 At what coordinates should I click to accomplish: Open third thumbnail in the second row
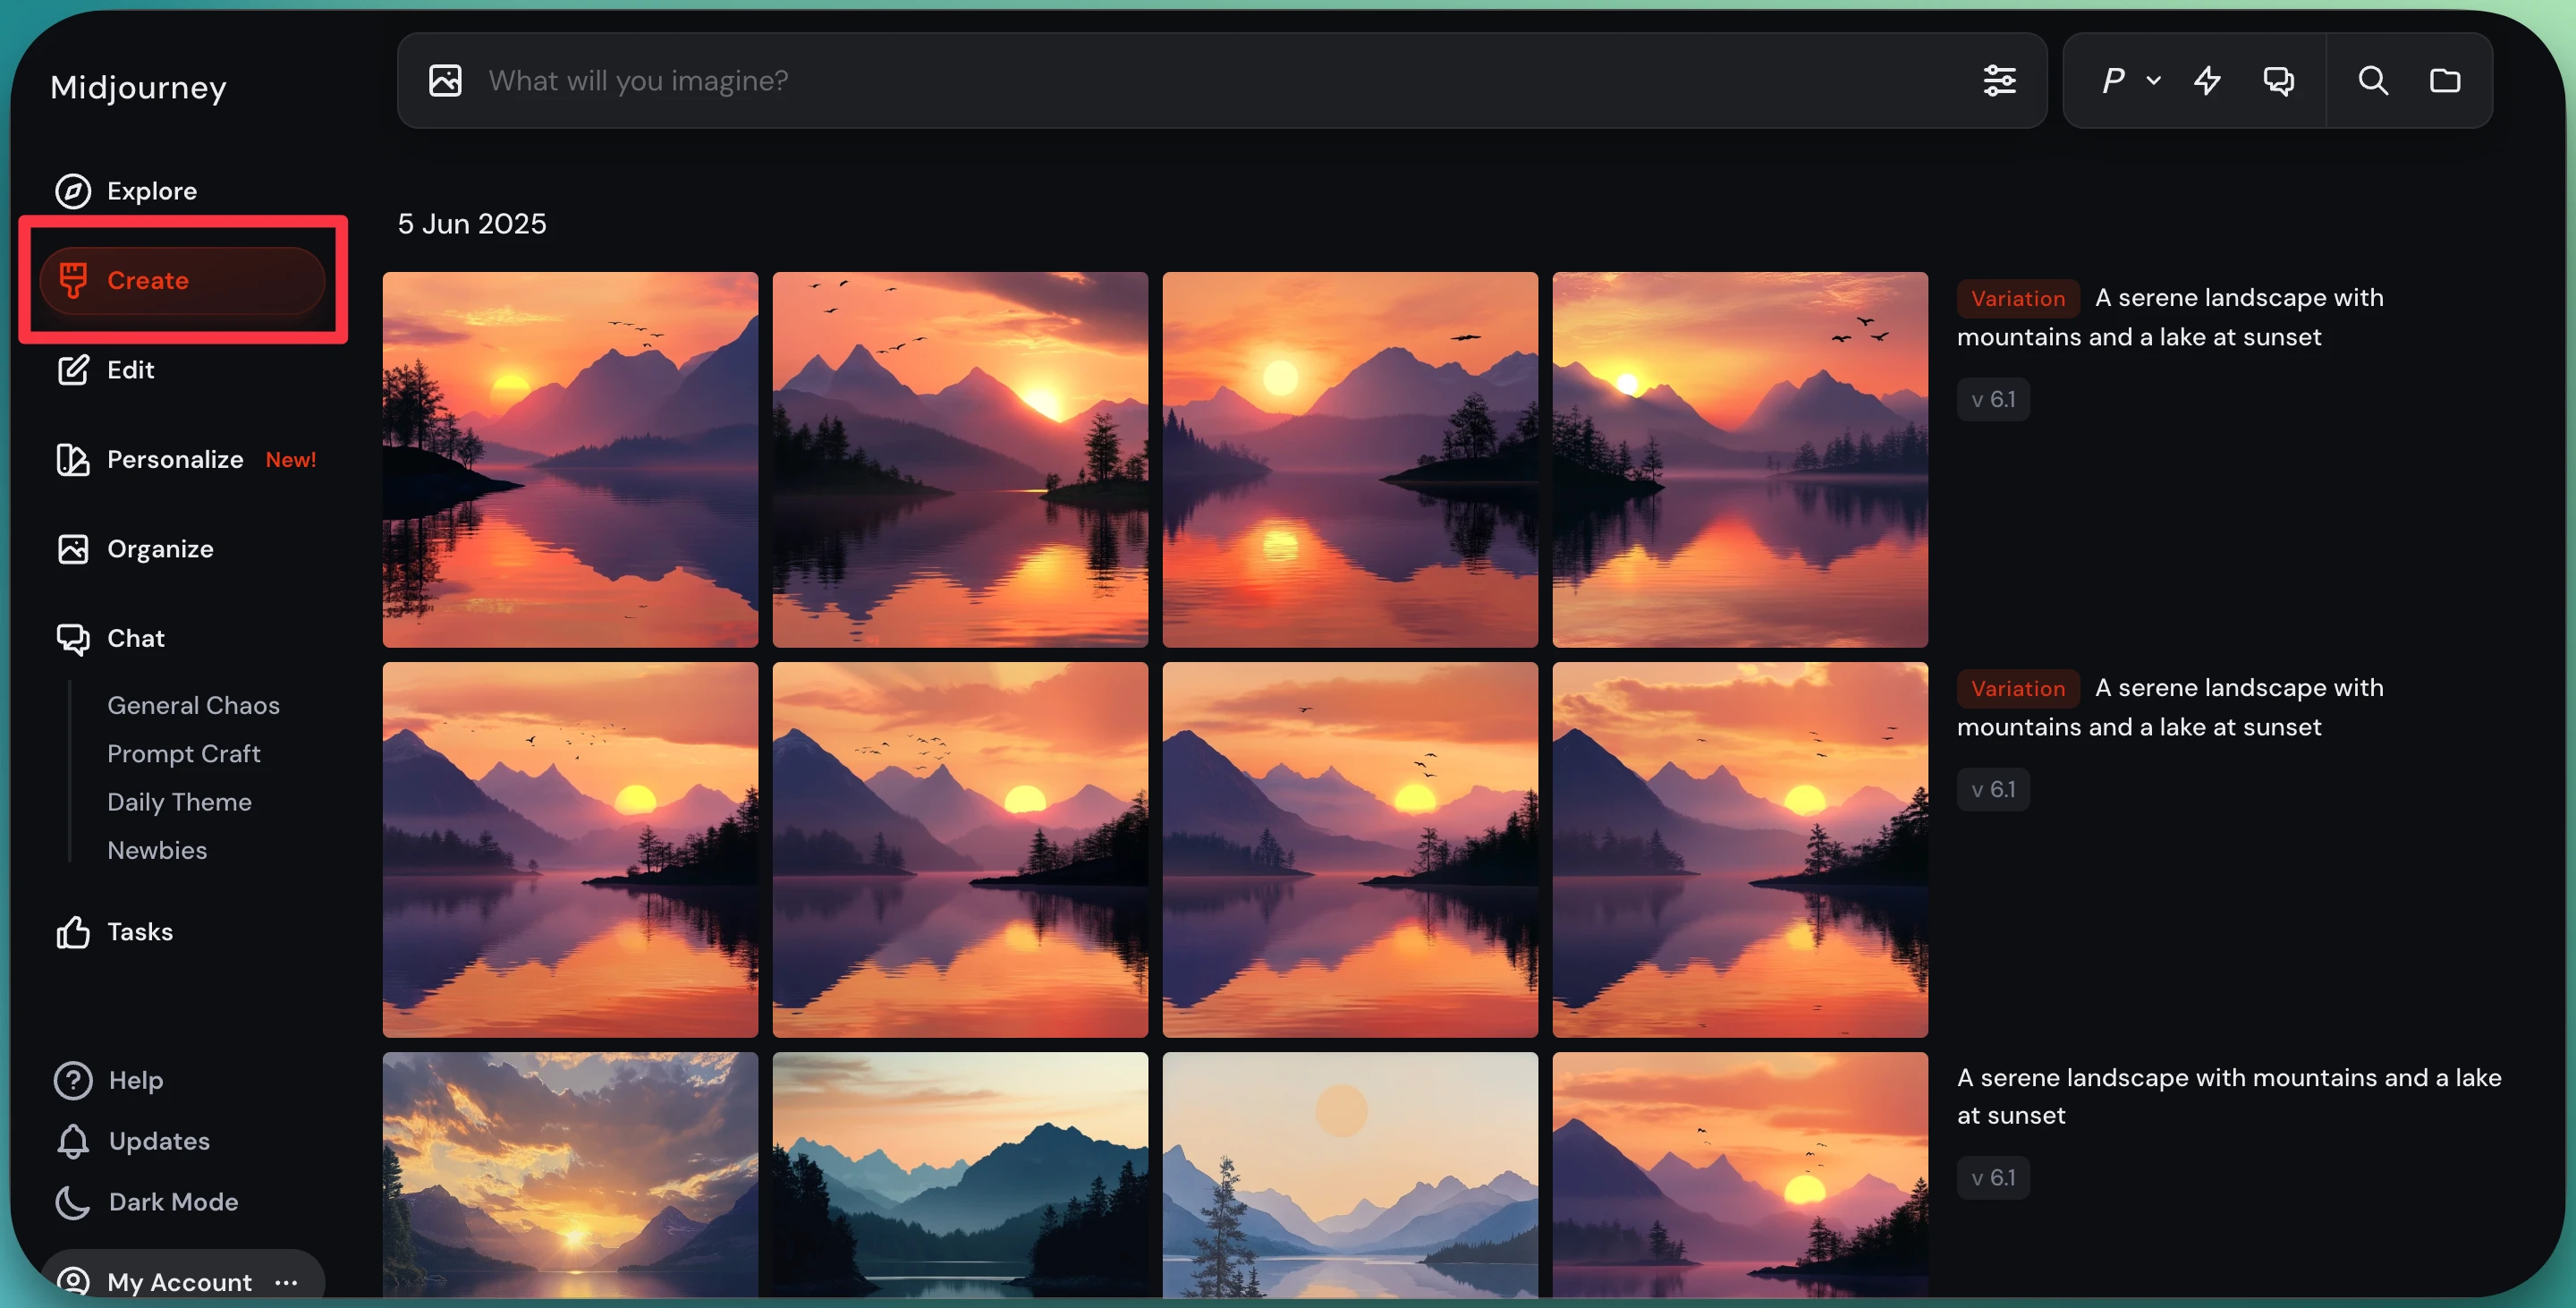1350,850
